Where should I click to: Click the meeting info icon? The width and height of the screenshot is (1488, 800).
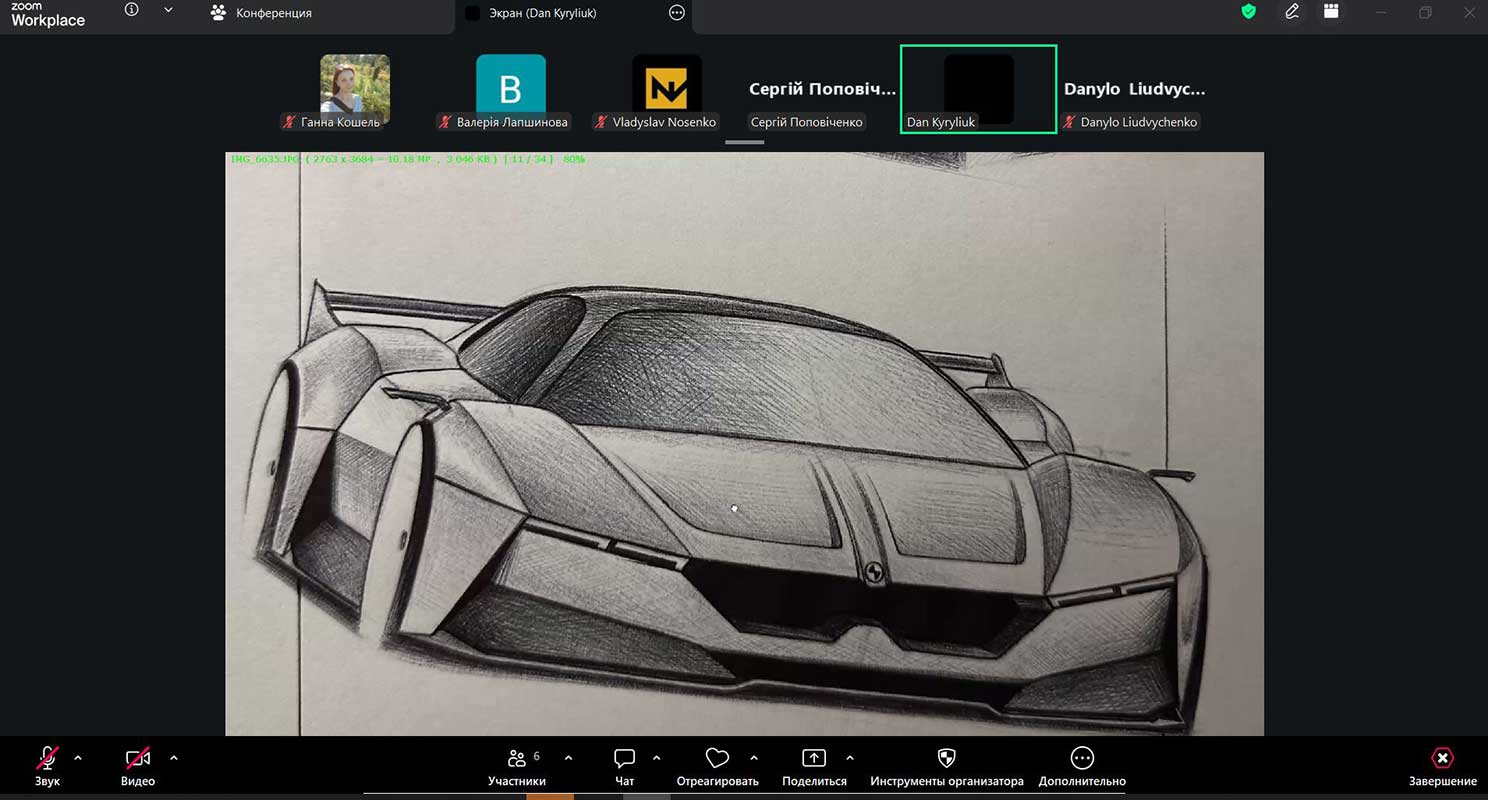(132, 10)
